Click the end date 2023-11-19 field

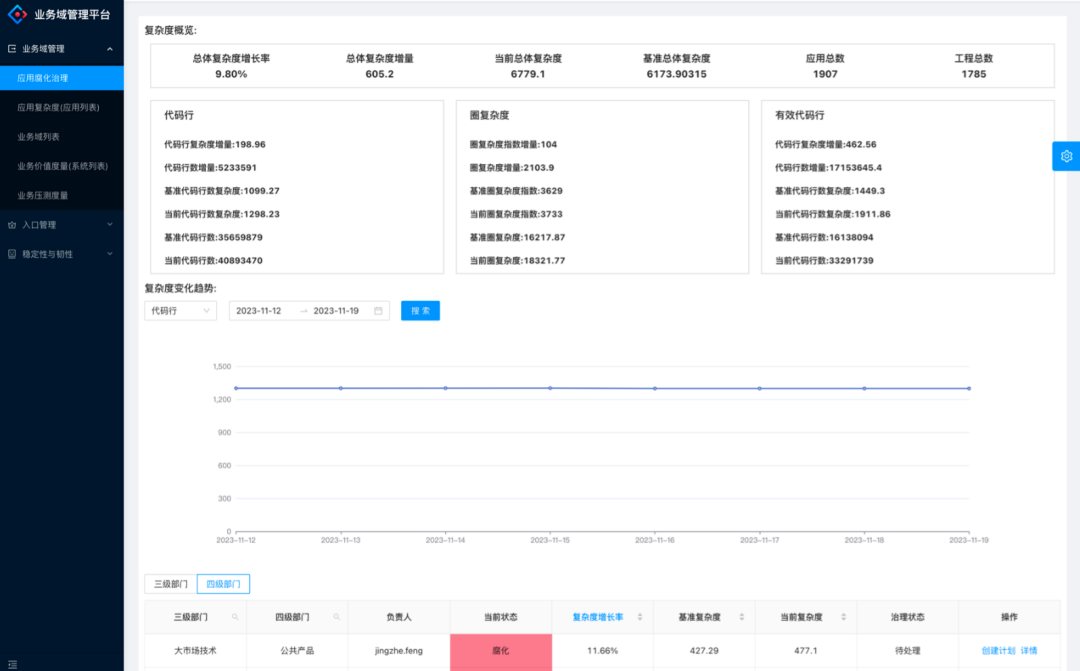click(336, 311)
